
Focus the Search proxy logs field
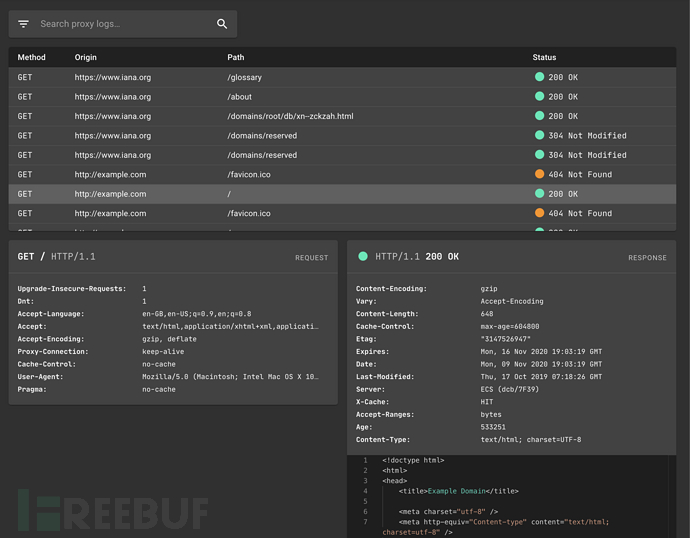click(x=123, y=24)
